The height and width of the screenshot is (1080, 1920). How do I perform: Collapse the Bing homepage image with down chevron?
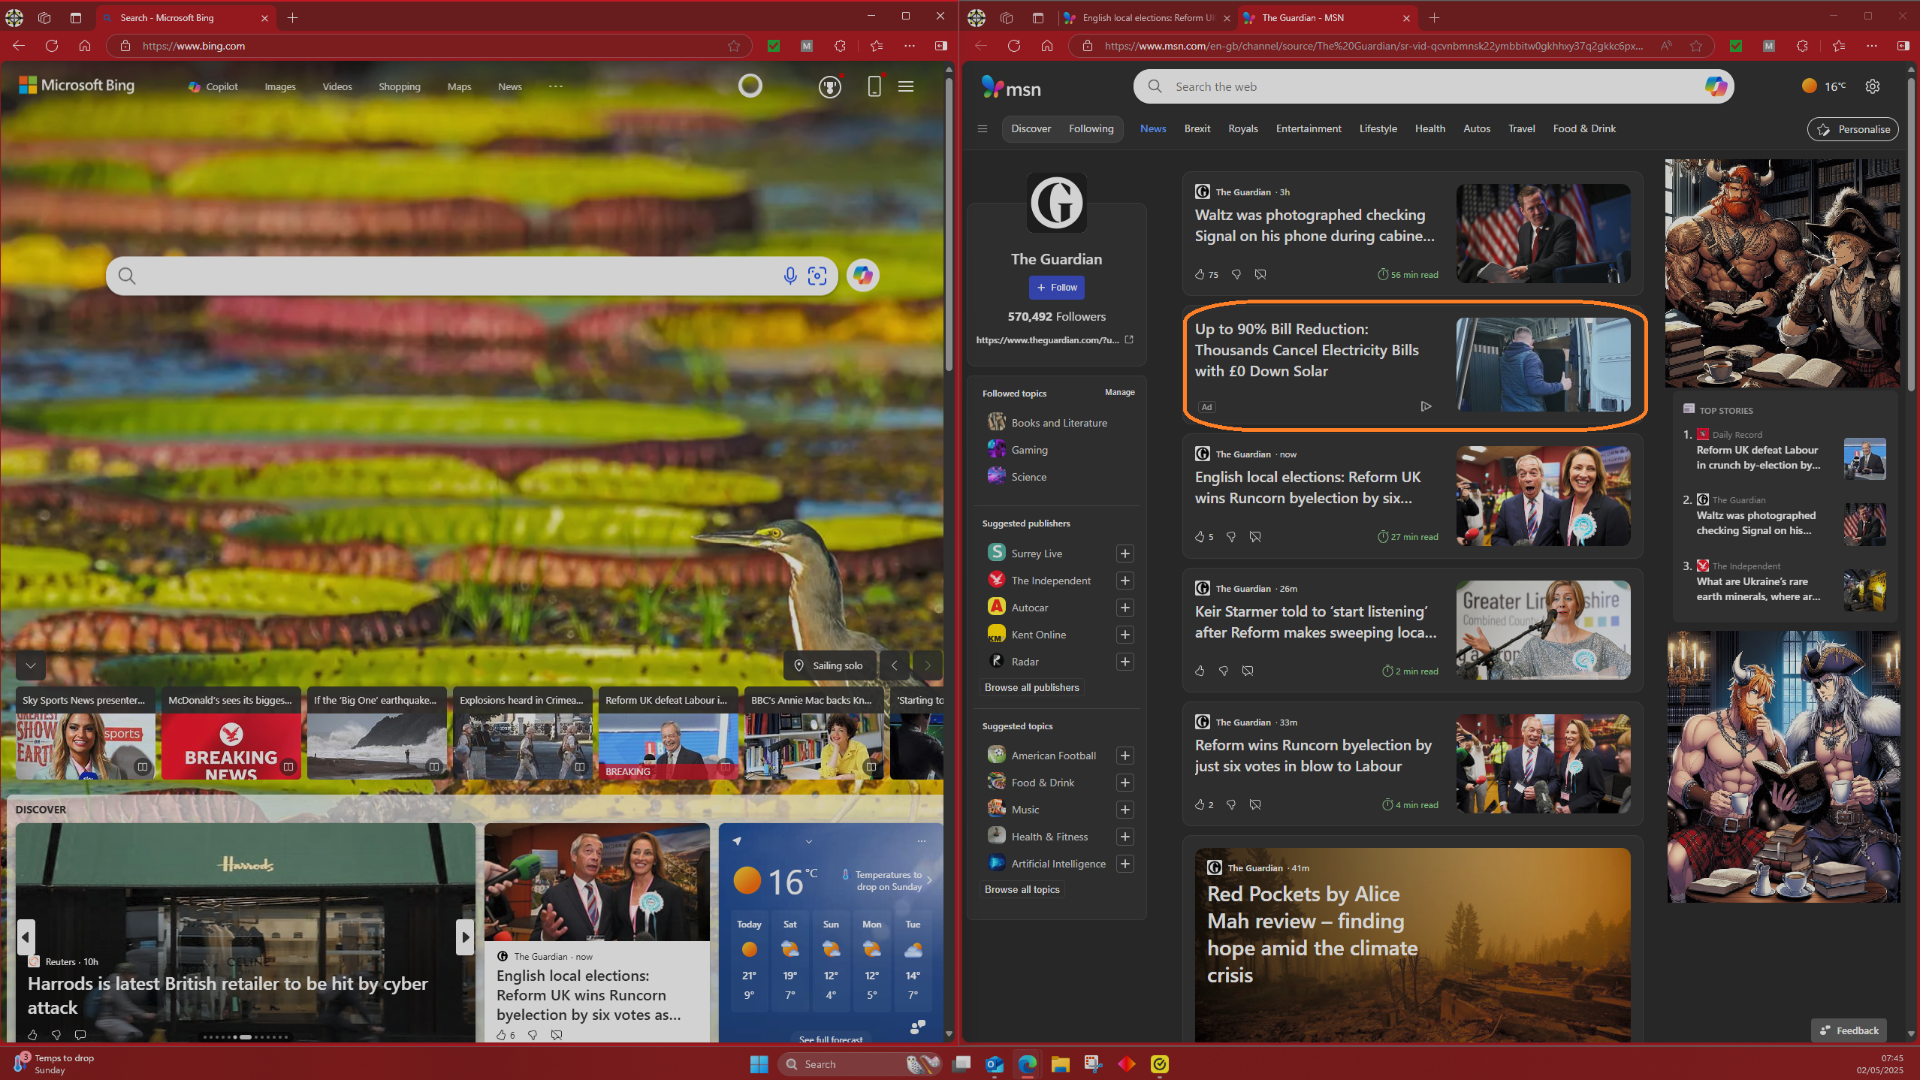[x=31, y=666]
